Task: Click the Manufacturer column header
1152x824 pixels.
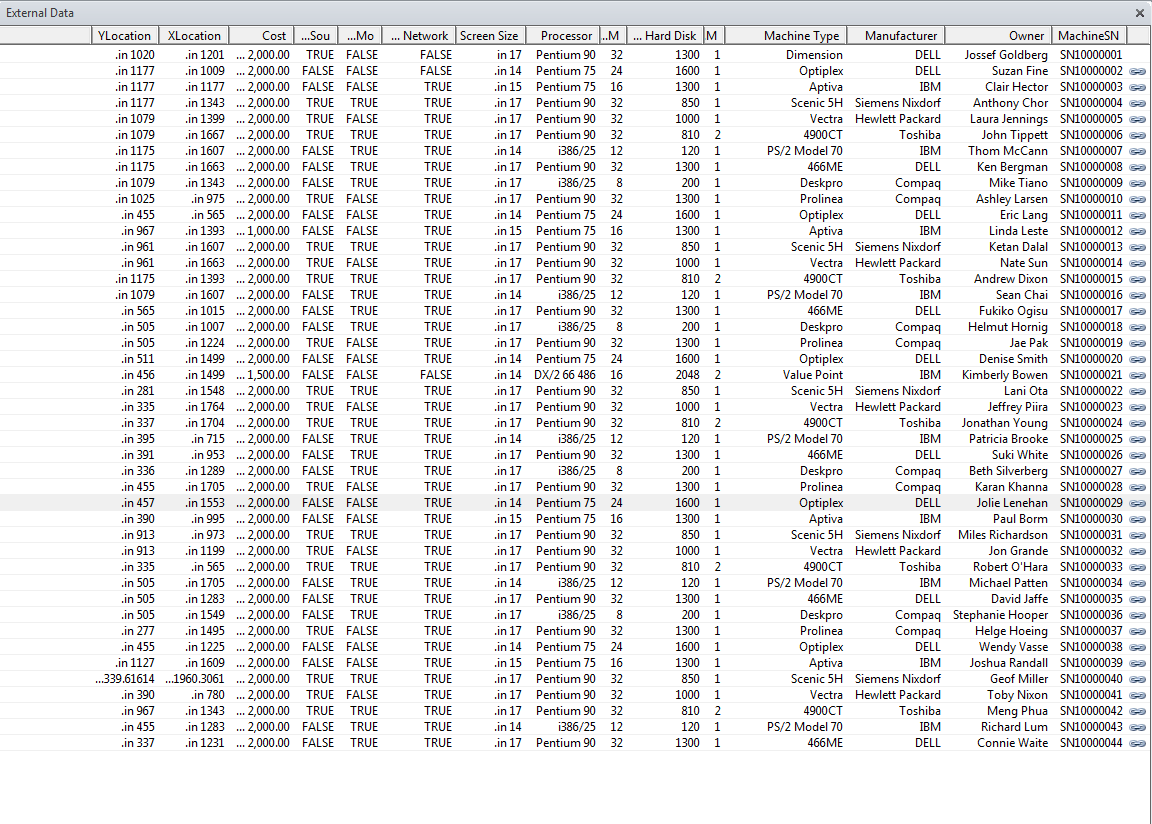Action: pyautogui.click(x=896, y=35)
